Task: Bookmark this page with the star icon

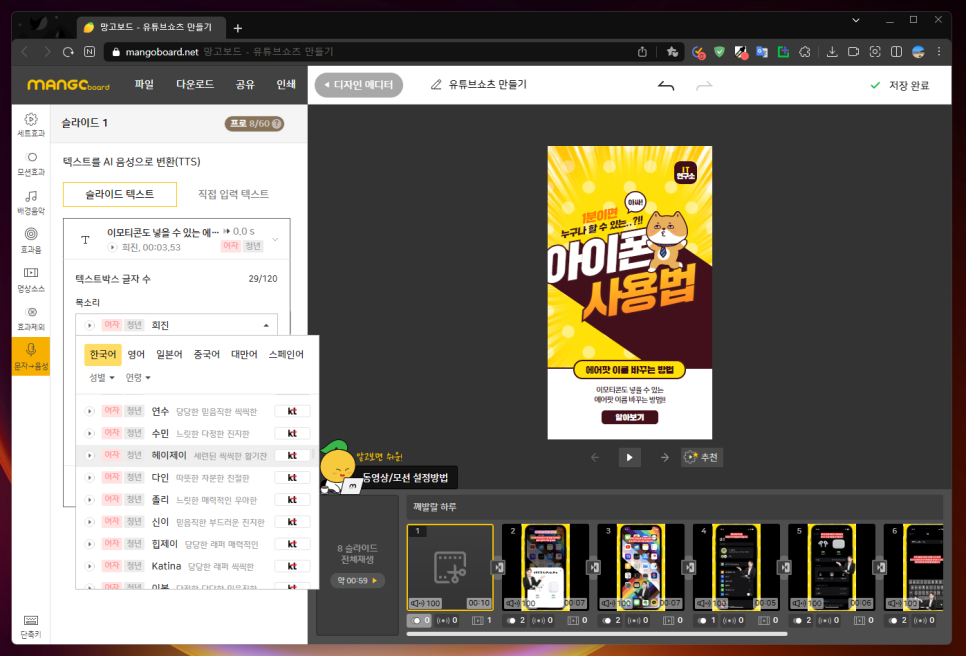Action: click(x=672, y=52)
